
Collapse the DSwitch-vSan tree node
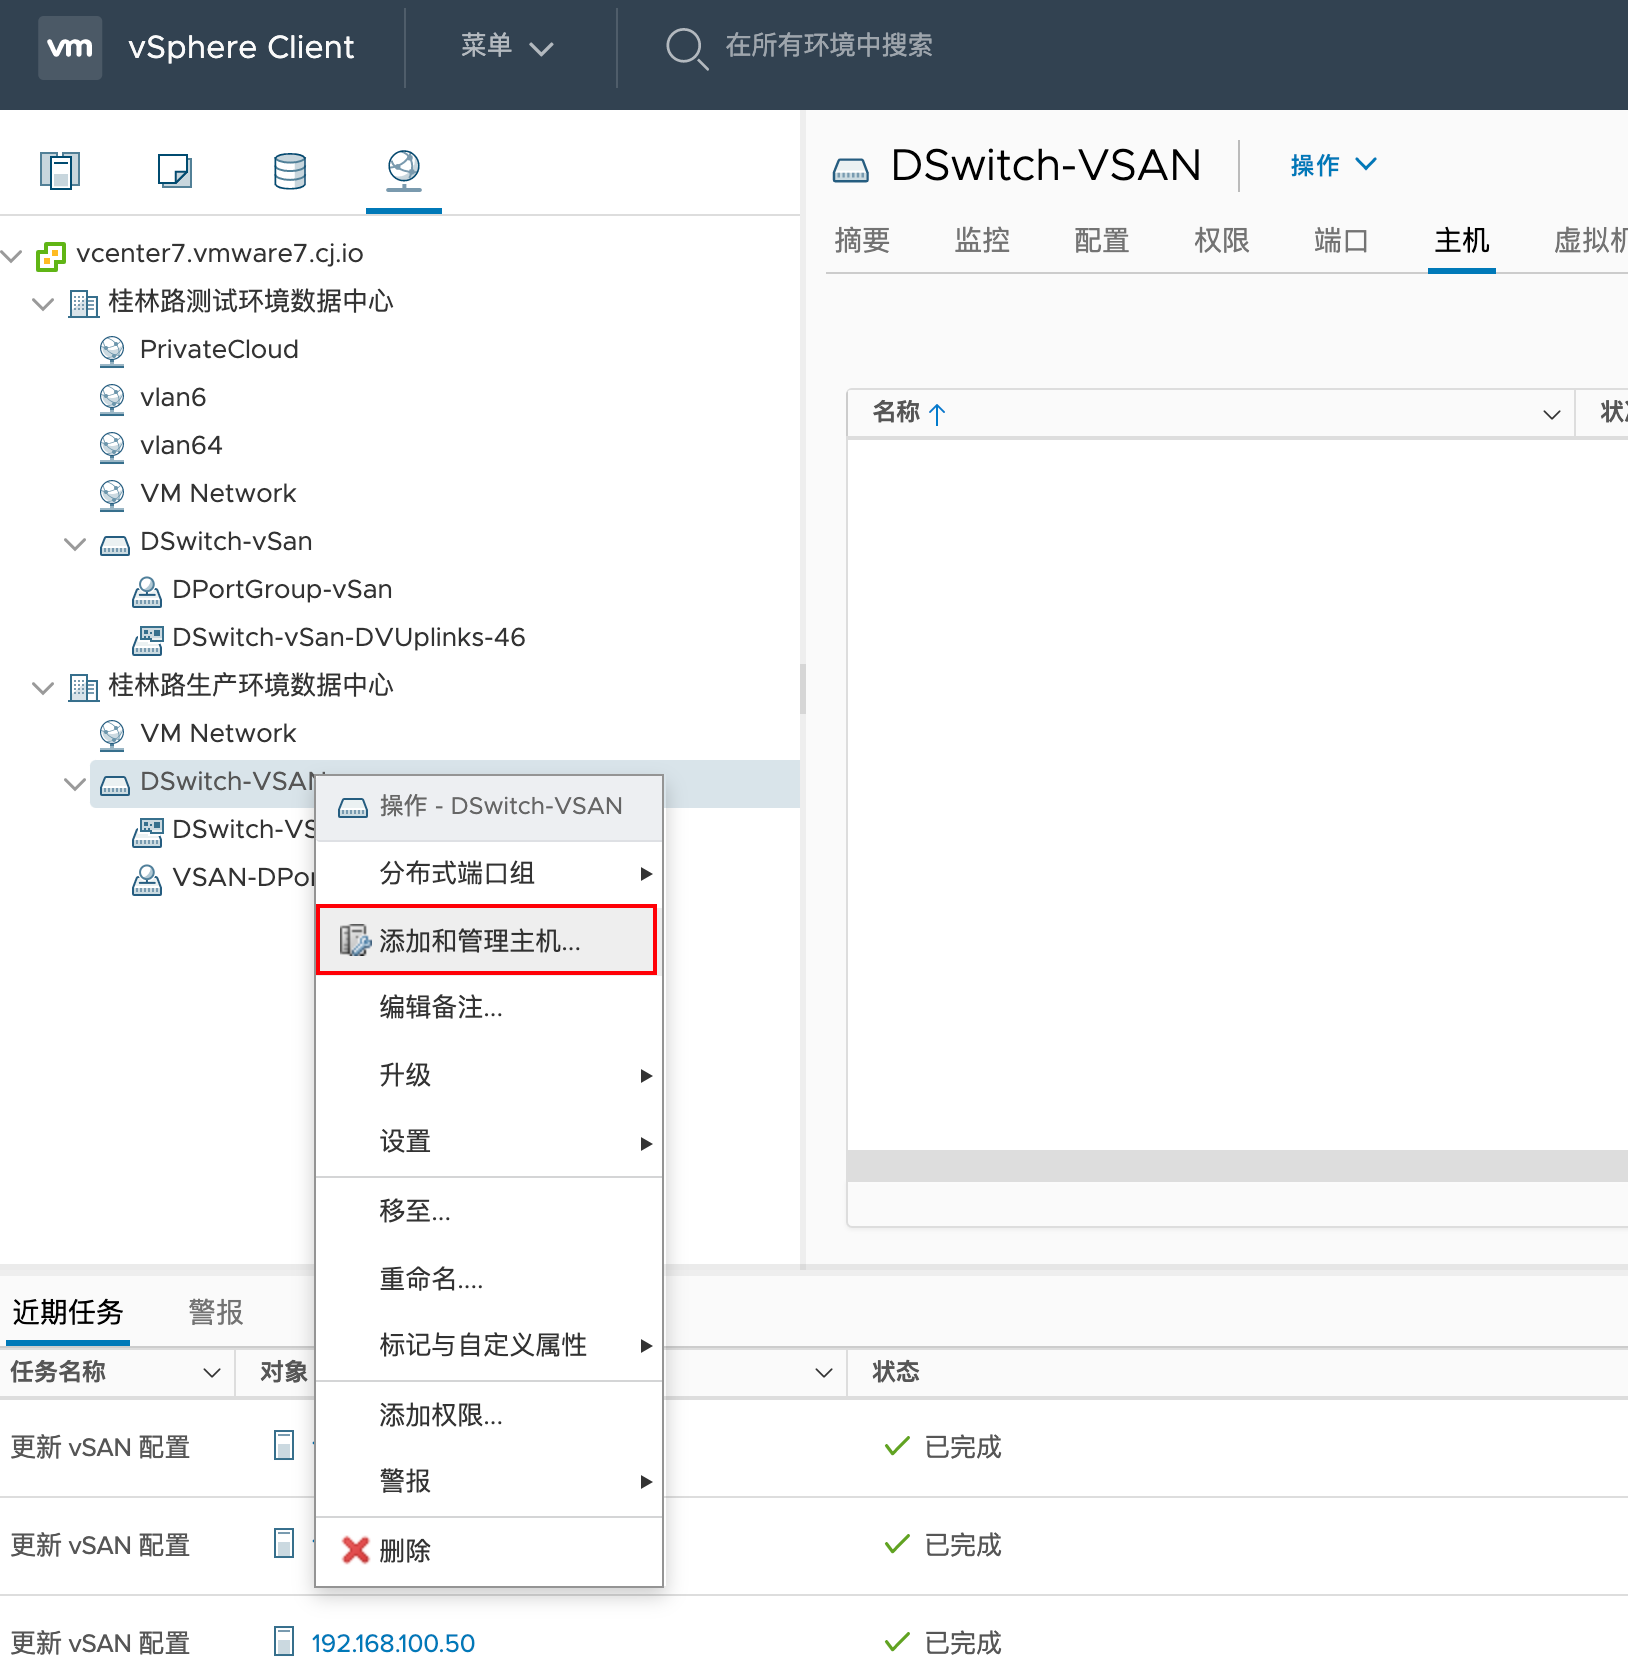click(75, 543)
